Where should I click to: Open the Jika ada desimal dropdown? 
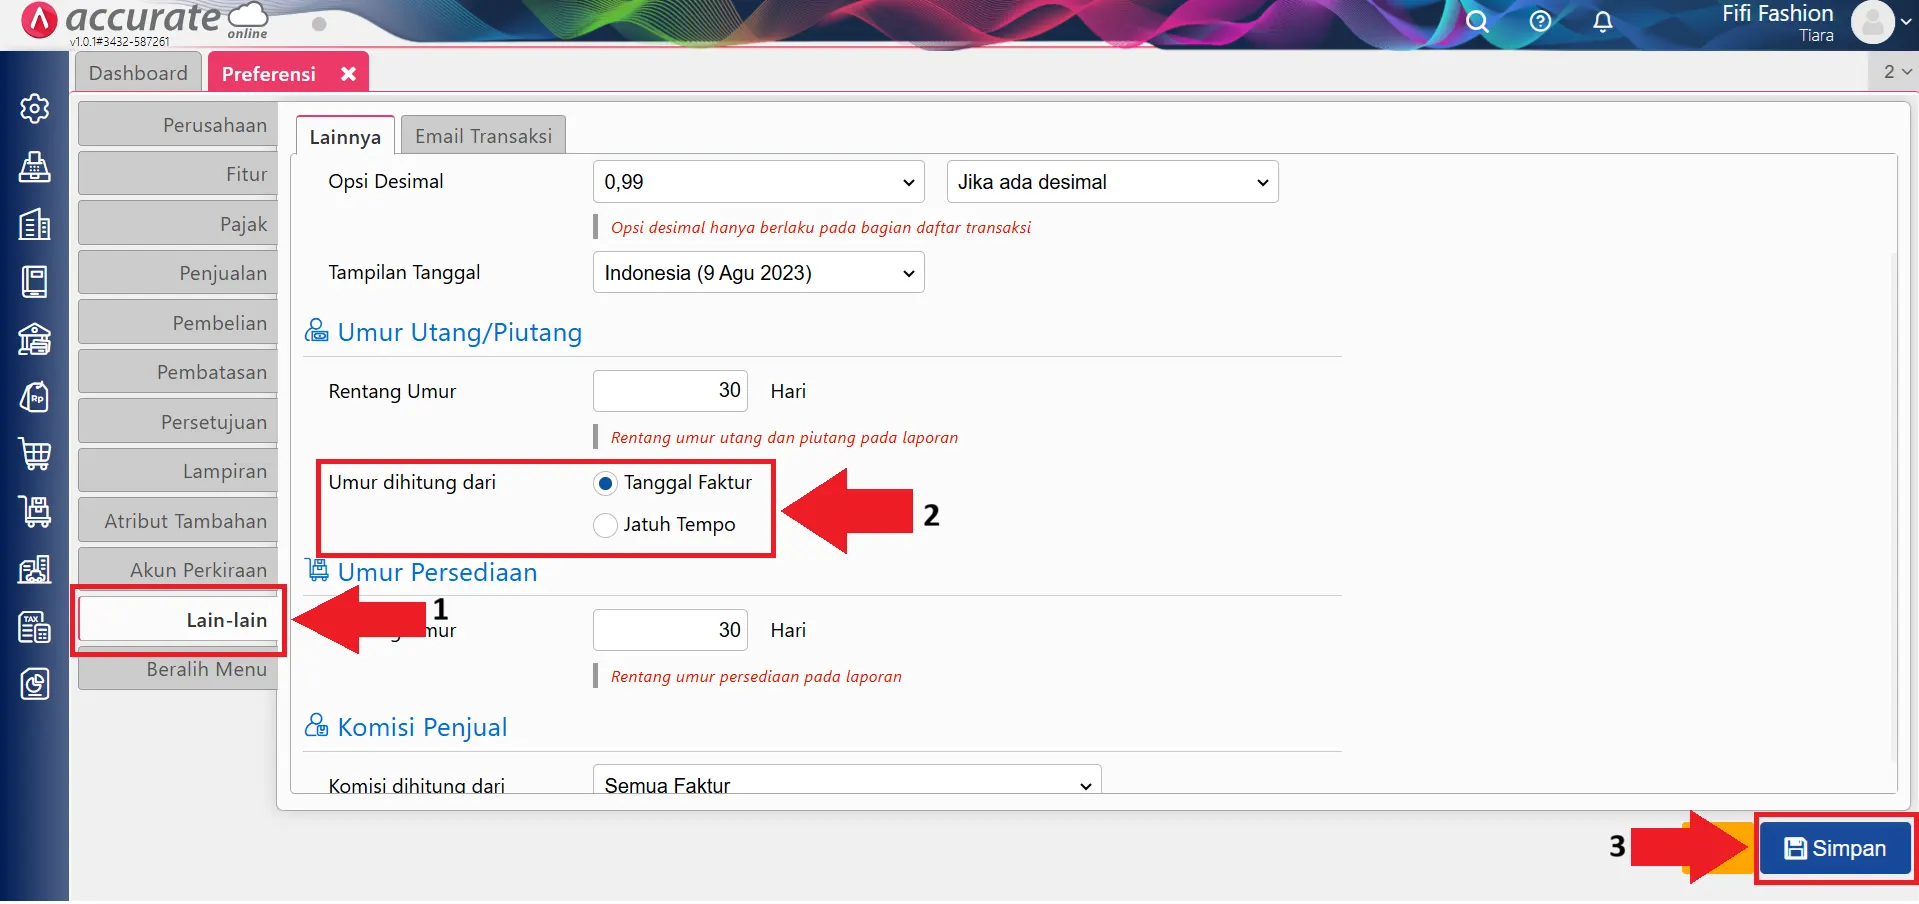(x=1112, y=182)
